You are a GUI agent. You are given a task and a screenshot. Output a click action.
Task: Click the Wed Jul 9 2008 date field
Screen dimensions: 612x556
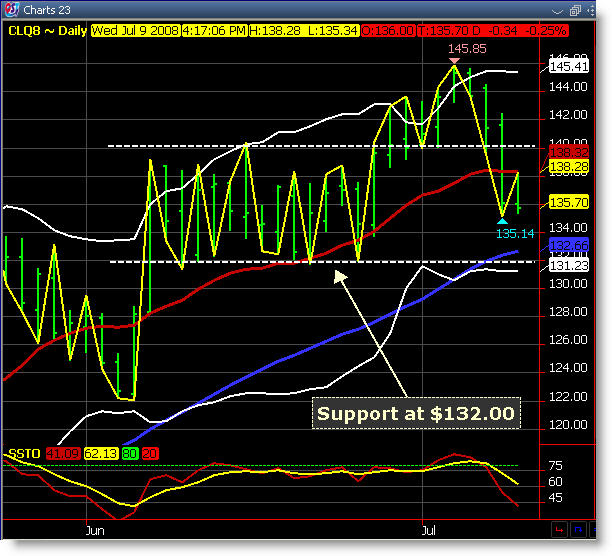coord(136,30)
